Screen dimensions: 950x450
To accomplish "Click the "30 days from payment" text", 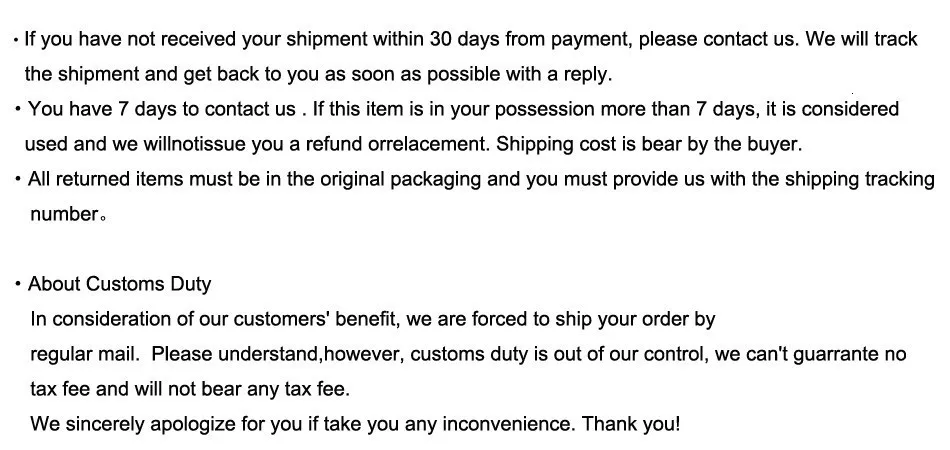I will 530,40.
